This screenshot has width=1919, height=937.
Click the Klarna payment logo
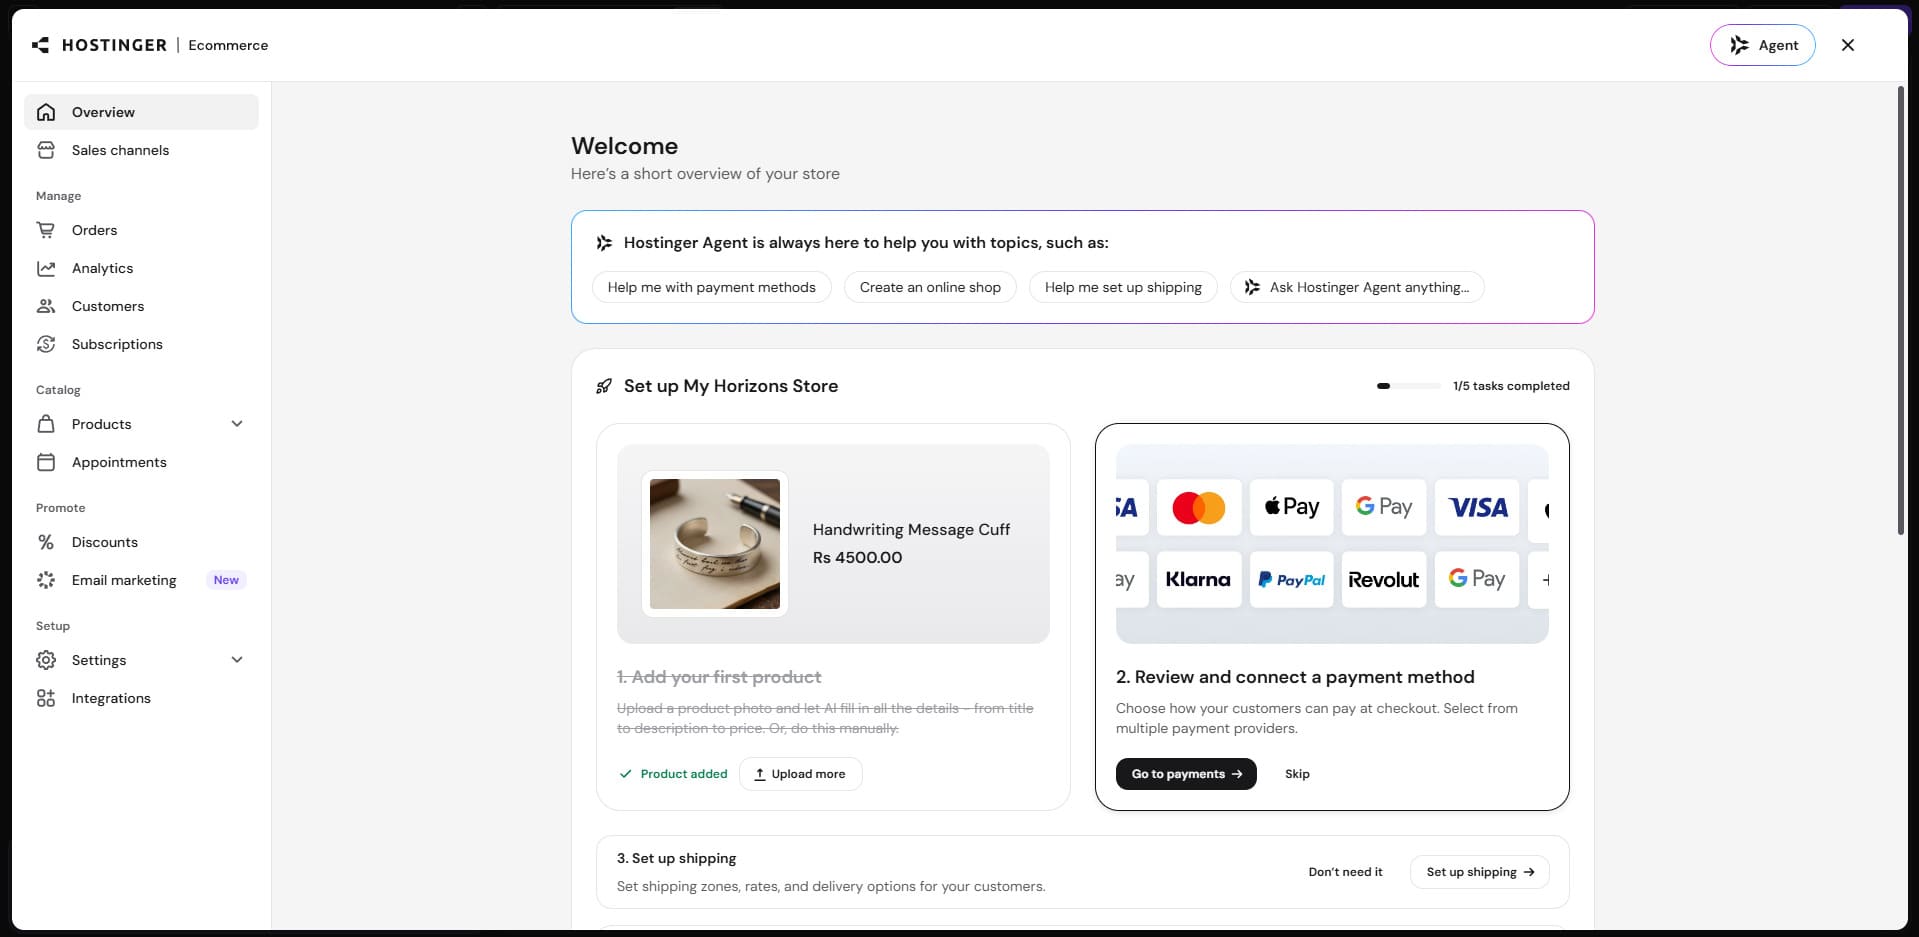1199,580
